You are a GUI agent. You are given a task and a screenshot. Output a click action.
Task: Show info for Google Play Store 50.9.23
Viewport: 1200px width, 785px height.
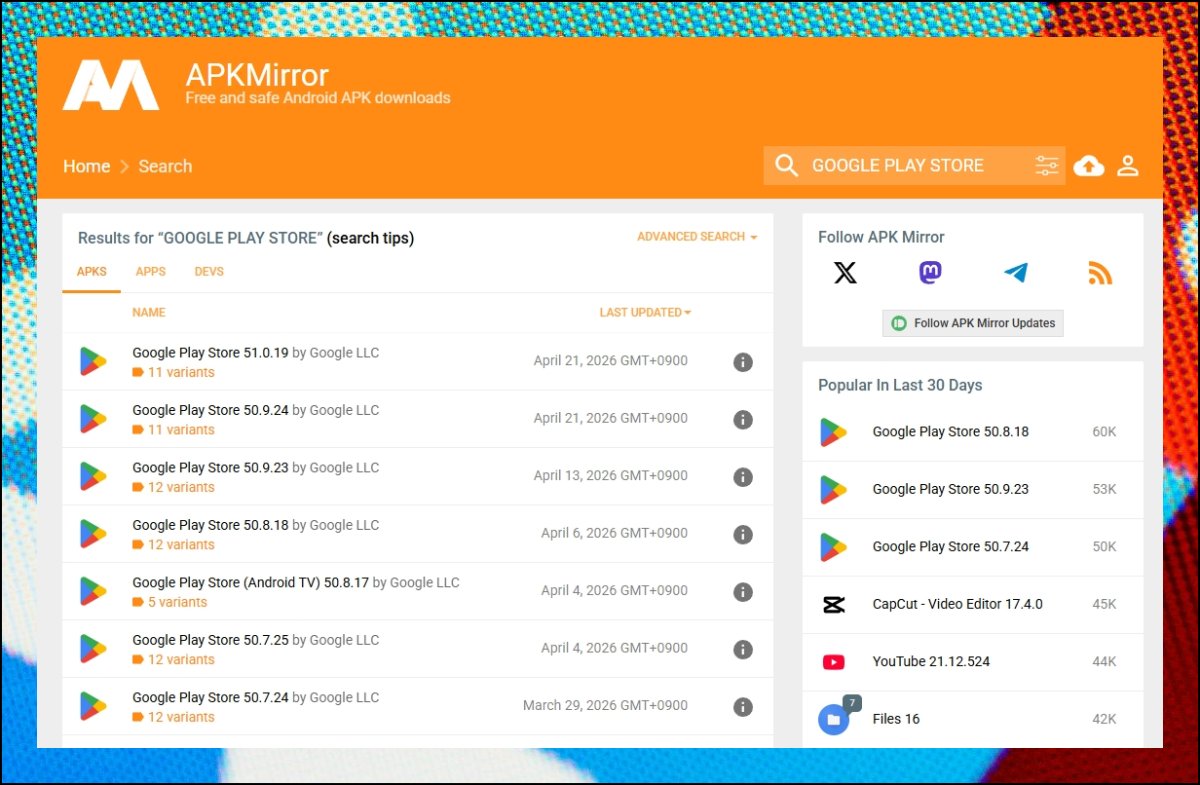(743, 477)
